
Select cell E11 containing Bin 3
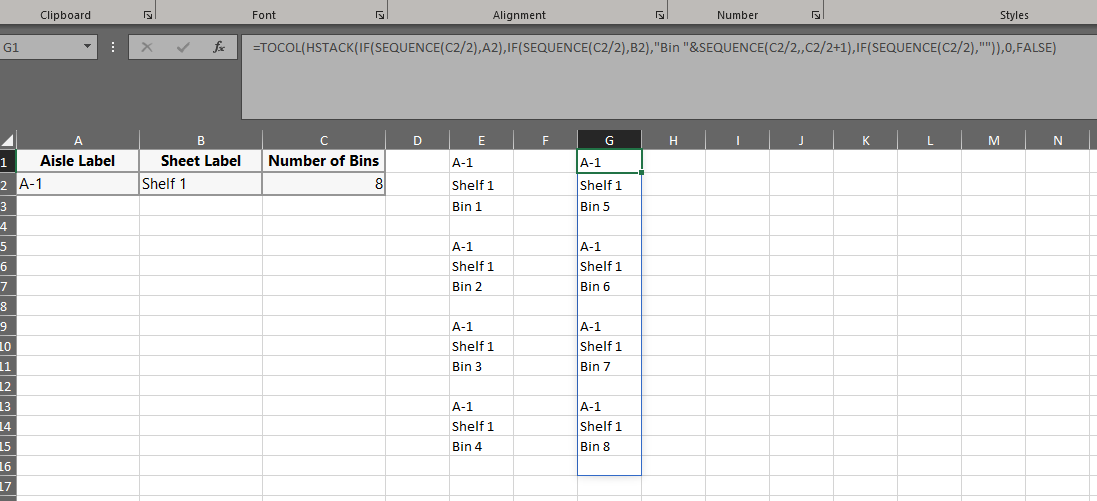481,366
